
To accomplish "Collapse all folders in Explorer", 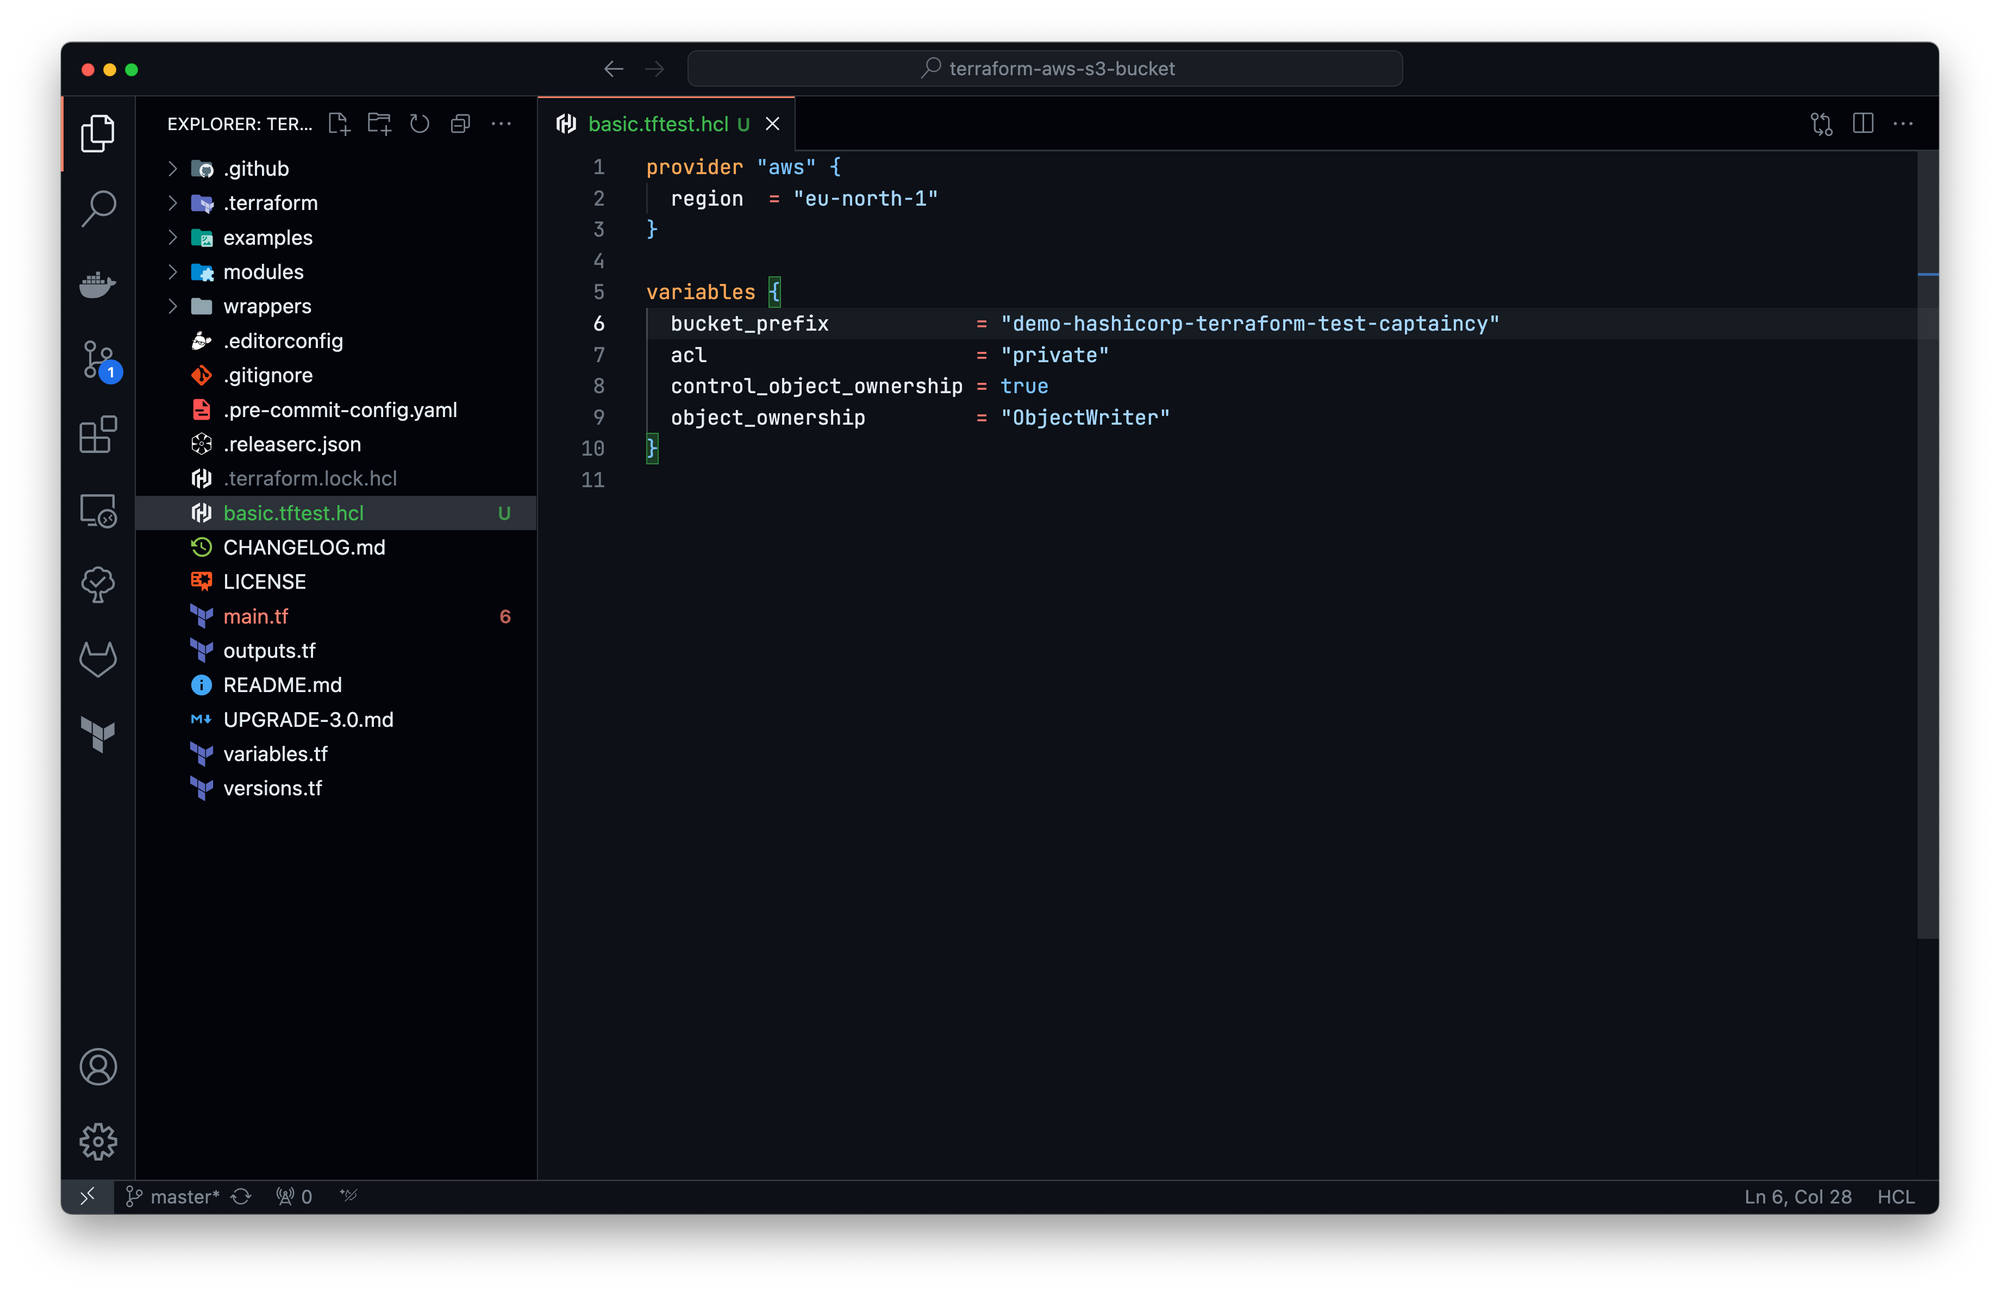I will tap(460, 124).
